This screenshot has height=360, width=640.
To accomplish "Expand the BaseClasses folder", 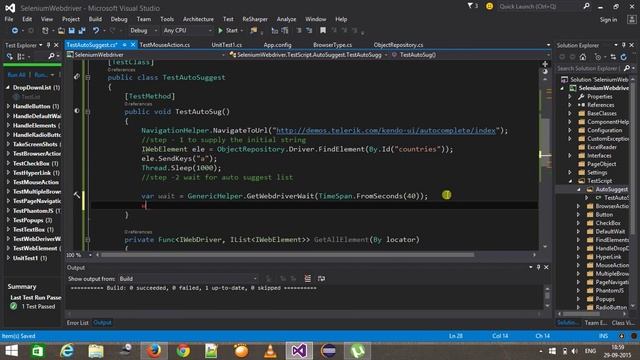I will (x=570, y=113).
